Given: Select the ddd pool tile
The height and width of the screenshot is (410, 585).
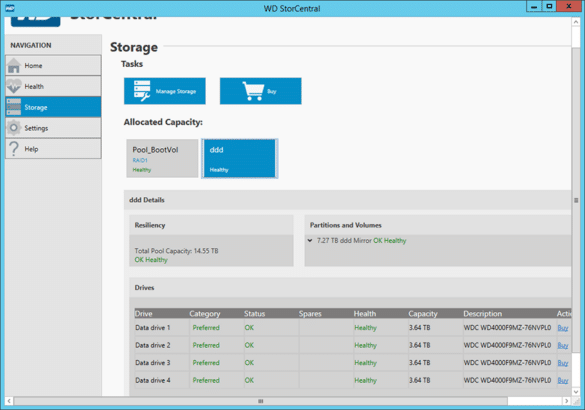Looking at the screenshot, I should 240,159.
